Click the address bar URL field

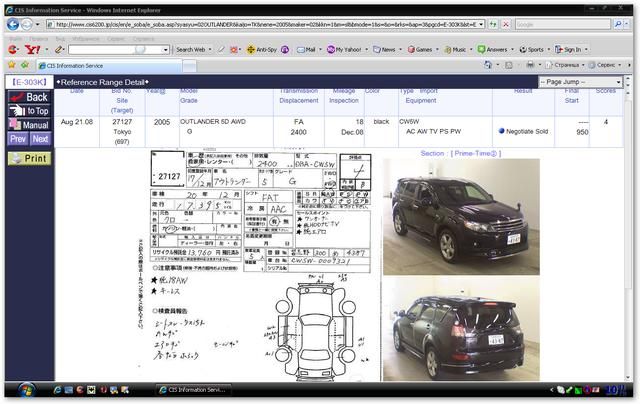coord(262,24)
